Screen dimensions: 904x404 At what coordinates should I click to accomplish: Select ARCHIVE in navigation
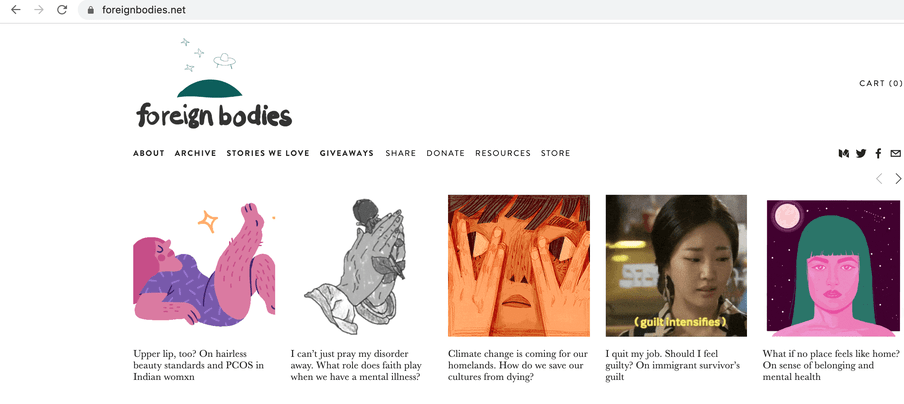click(x=195, y=153)
